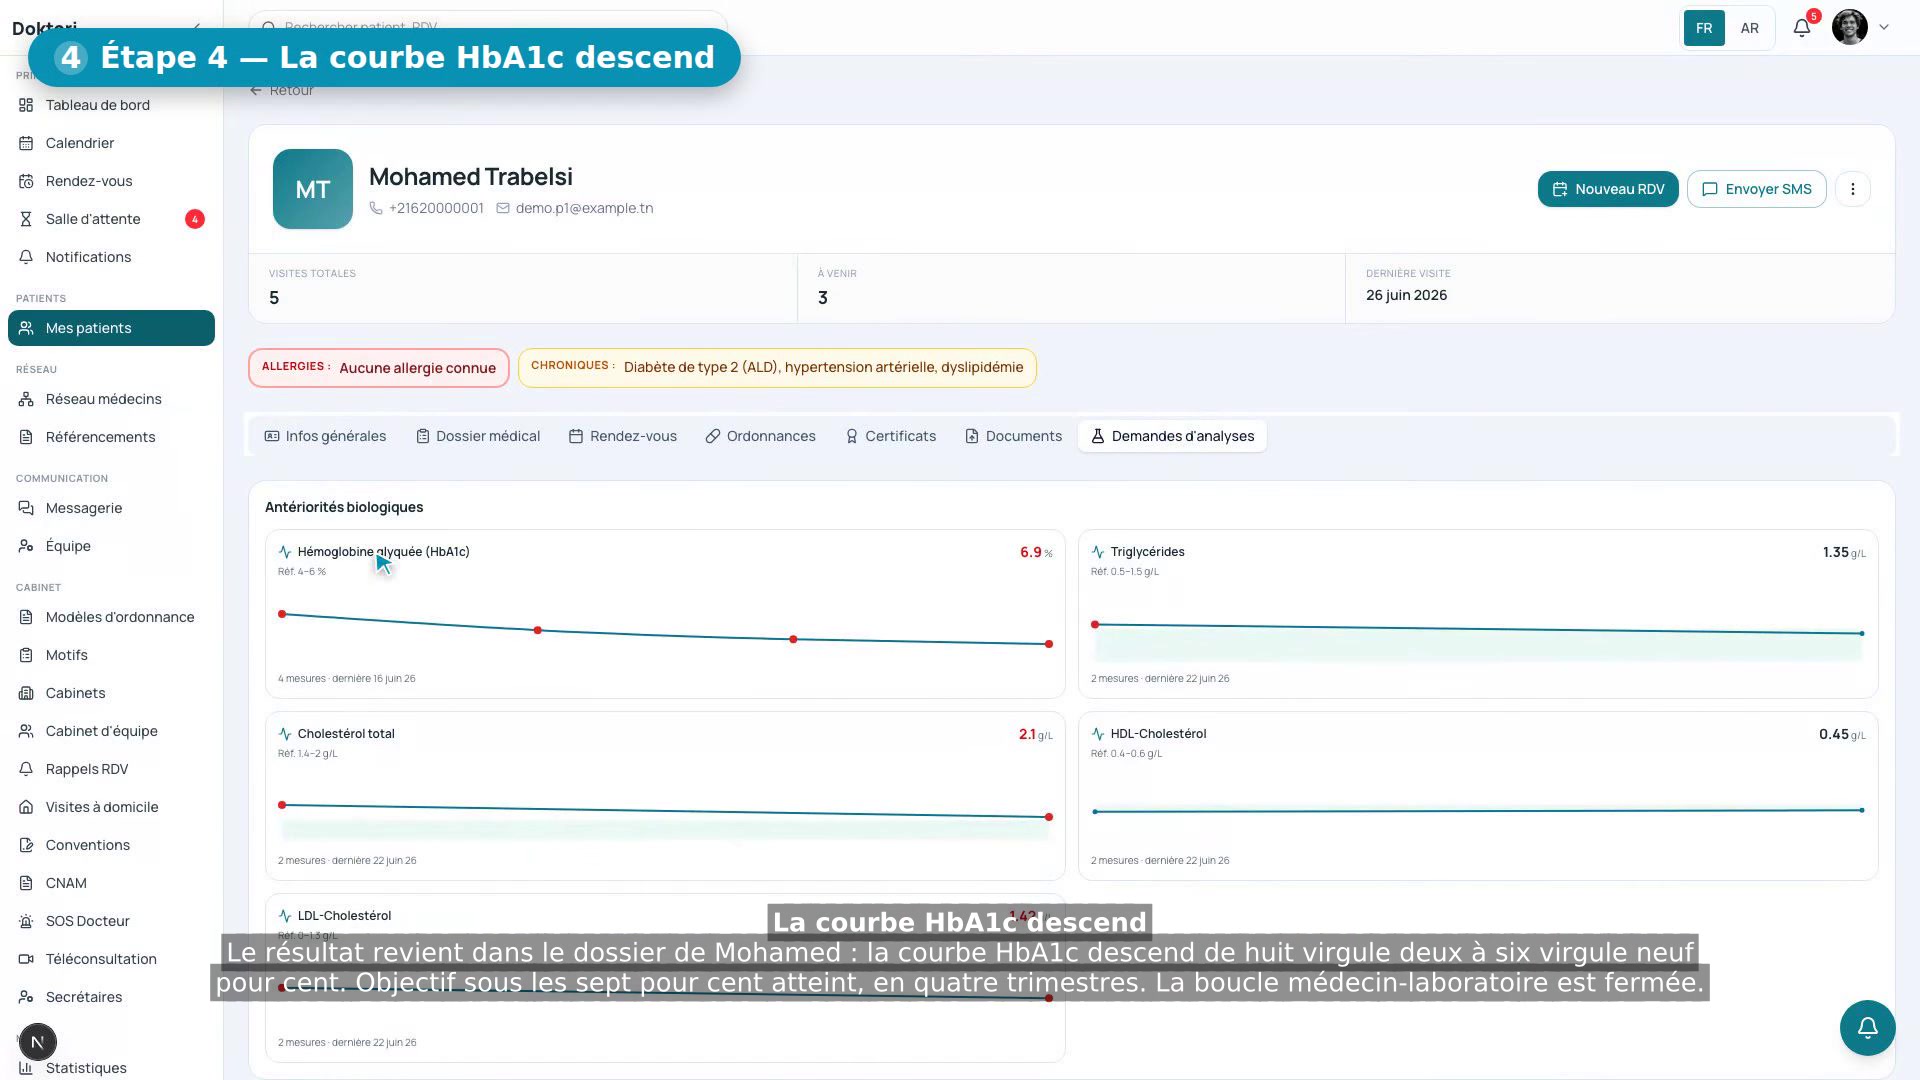Click the Motifs sidebar icon
This screenshot has width=1920, height=1080.
pyautogui.click(x=26, y=655)
